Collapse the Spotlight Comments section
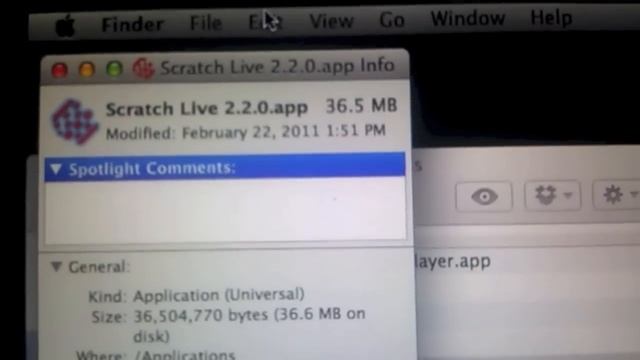The image size is (640, 360). point(56,169)
